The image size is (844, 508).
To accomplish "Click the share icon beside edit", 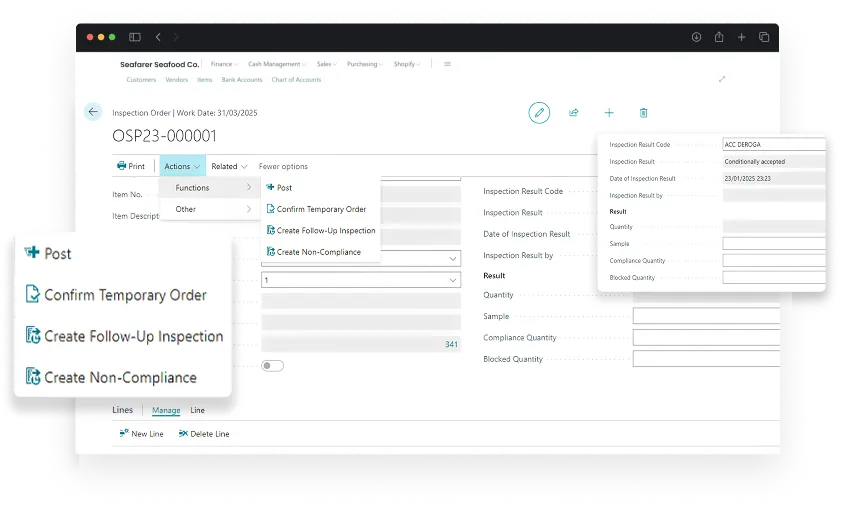I will coord(574,113).
